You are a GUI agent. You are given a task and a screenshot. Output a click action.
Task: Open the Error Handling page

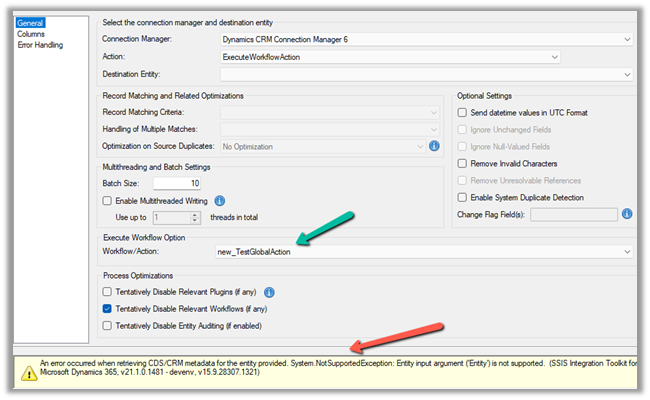[x=40, y=46]
